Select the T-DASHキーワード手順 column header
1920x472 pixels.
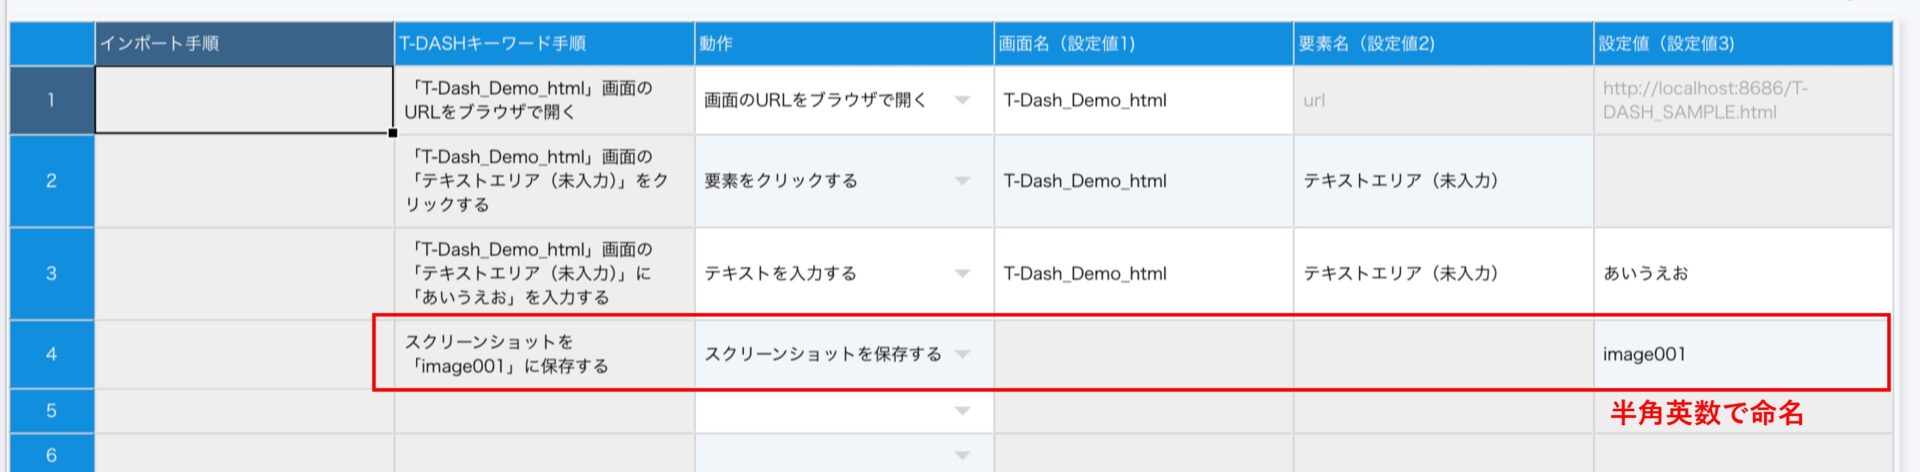(544, 44)
